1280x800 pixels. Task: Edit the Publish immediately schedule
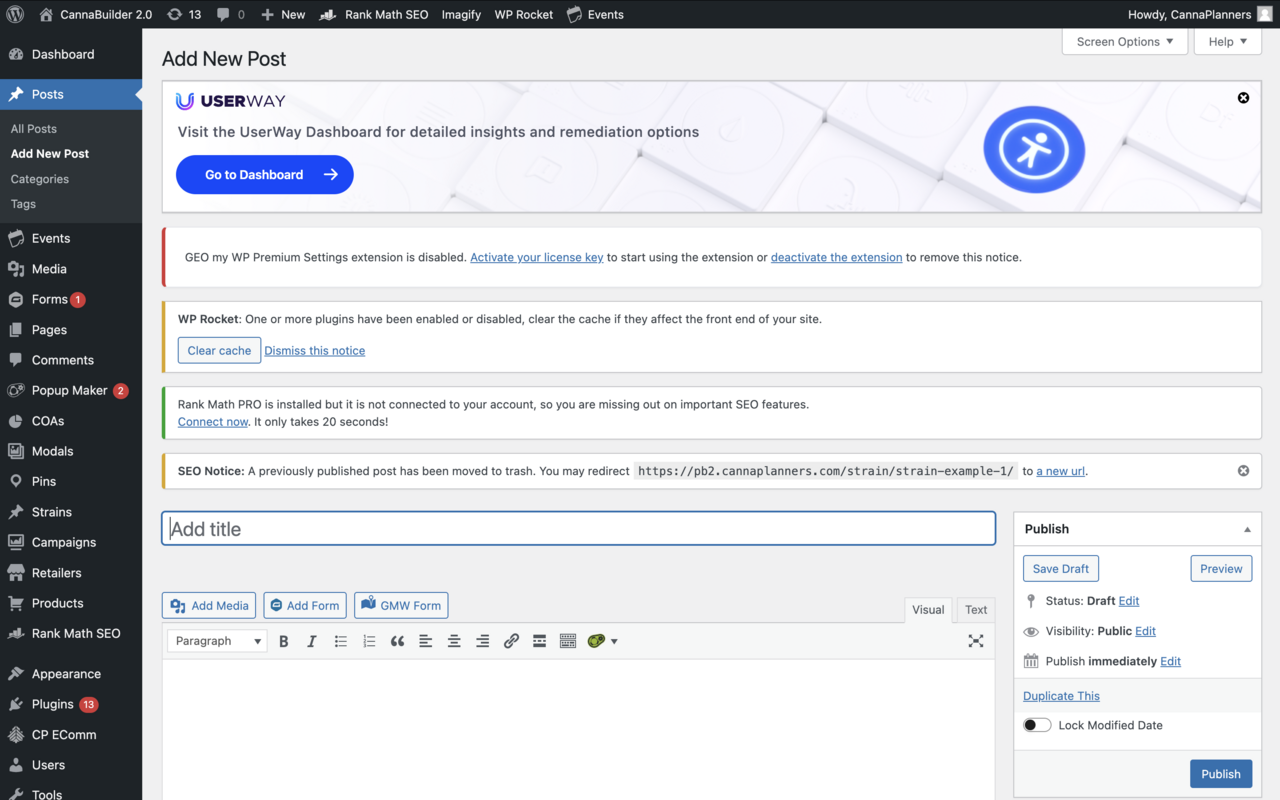(x=1171, y=661)
